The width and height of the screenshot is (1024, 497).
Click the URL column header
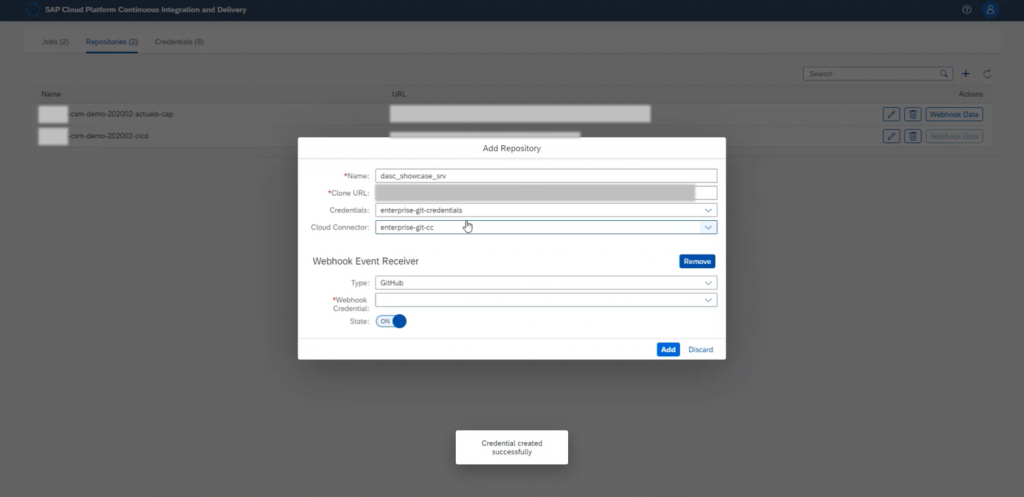pyautogui.click(x=398, y=94)
